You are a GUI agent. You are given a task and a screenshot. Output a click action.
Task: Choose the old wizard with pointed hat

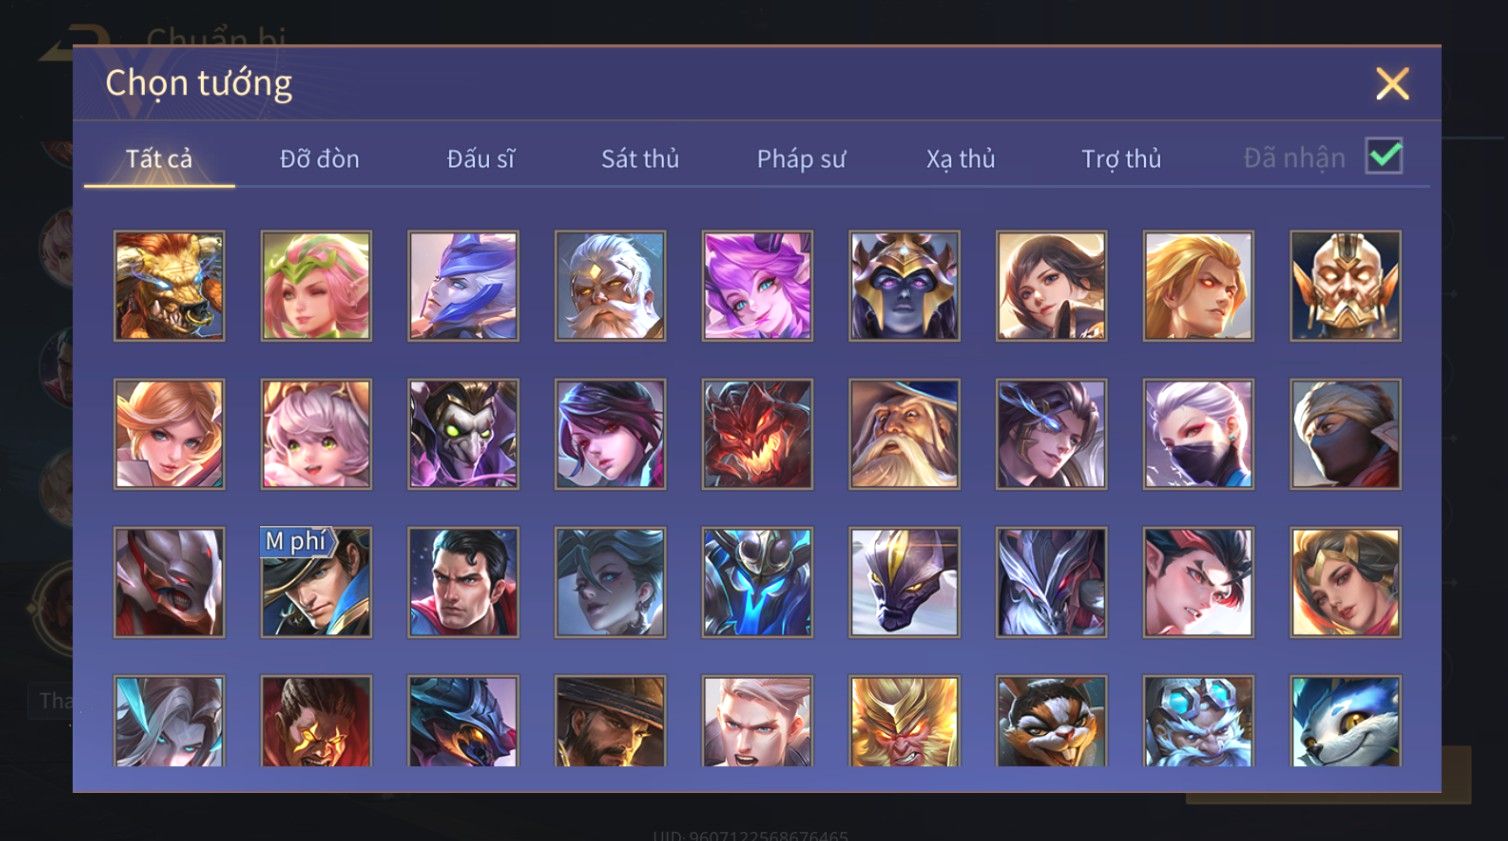(904, 434)
